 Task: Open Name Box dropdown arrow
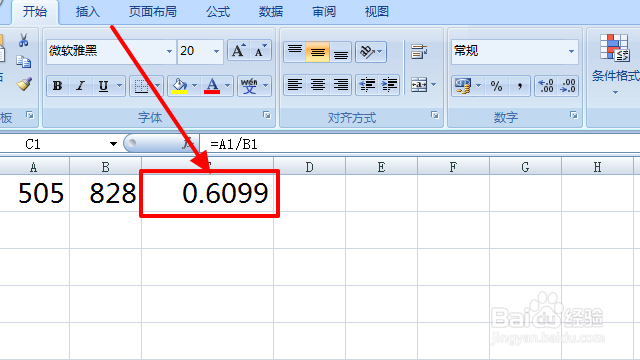pos(113,144)
